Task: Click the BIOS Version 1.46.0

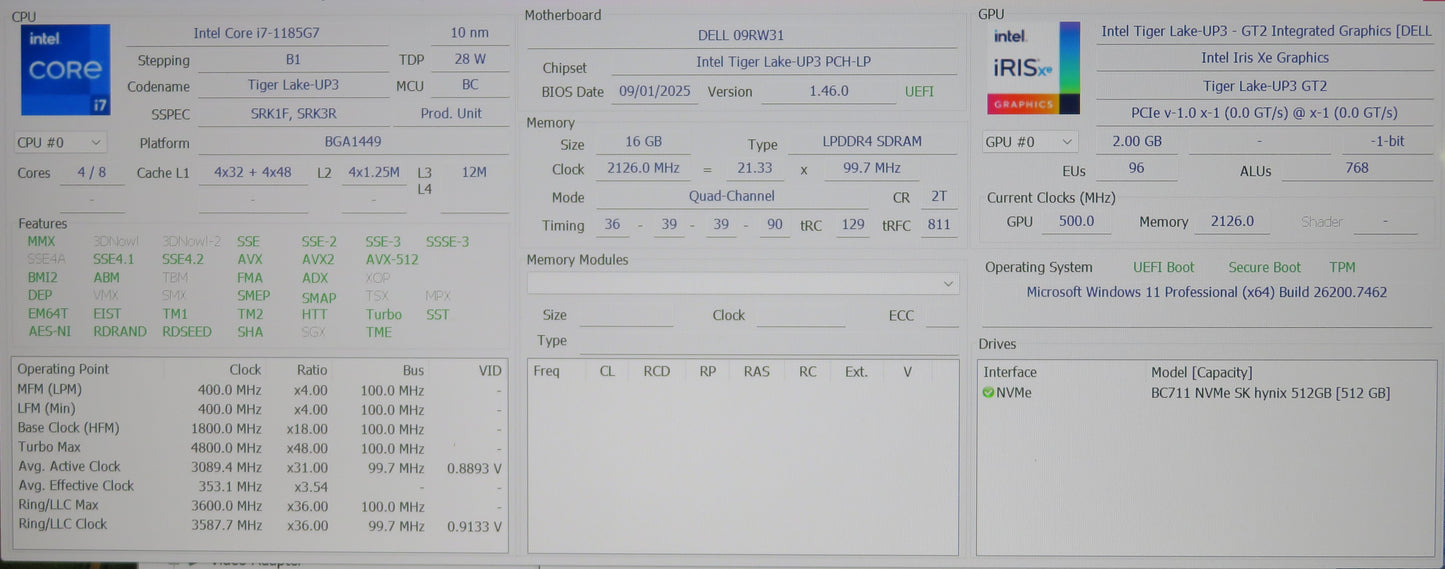Action: 828,91
